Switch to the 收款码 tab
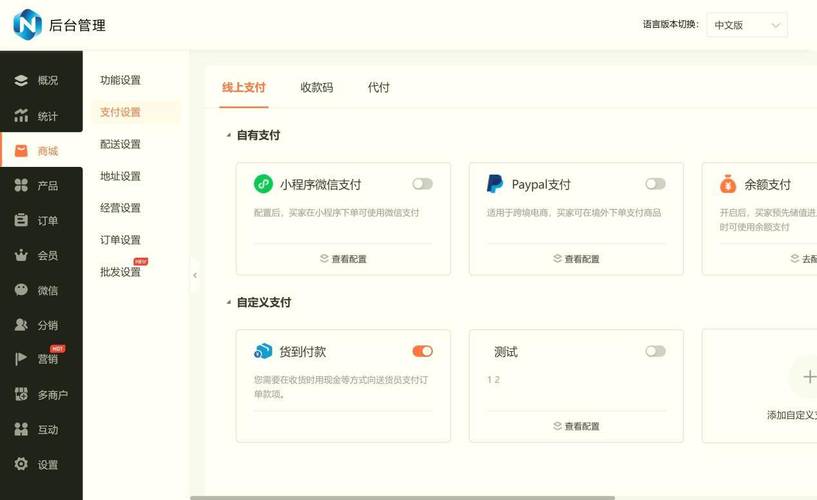The image size is (817, 500). 316,87
